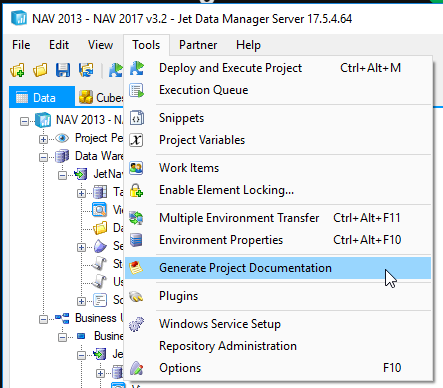
Task: Click the Element Locking padlock icon
Action: pyautogui.click(x=136, y=190)
